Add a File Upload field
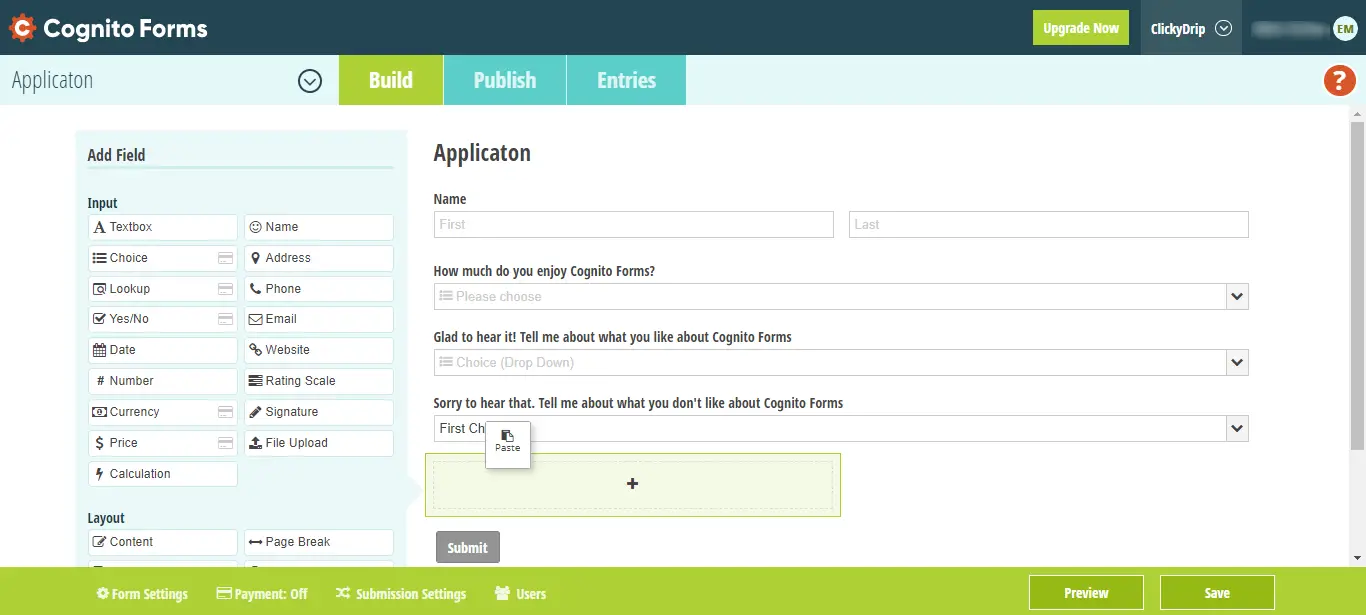1366x615 pixels. (x=319, y=443)
